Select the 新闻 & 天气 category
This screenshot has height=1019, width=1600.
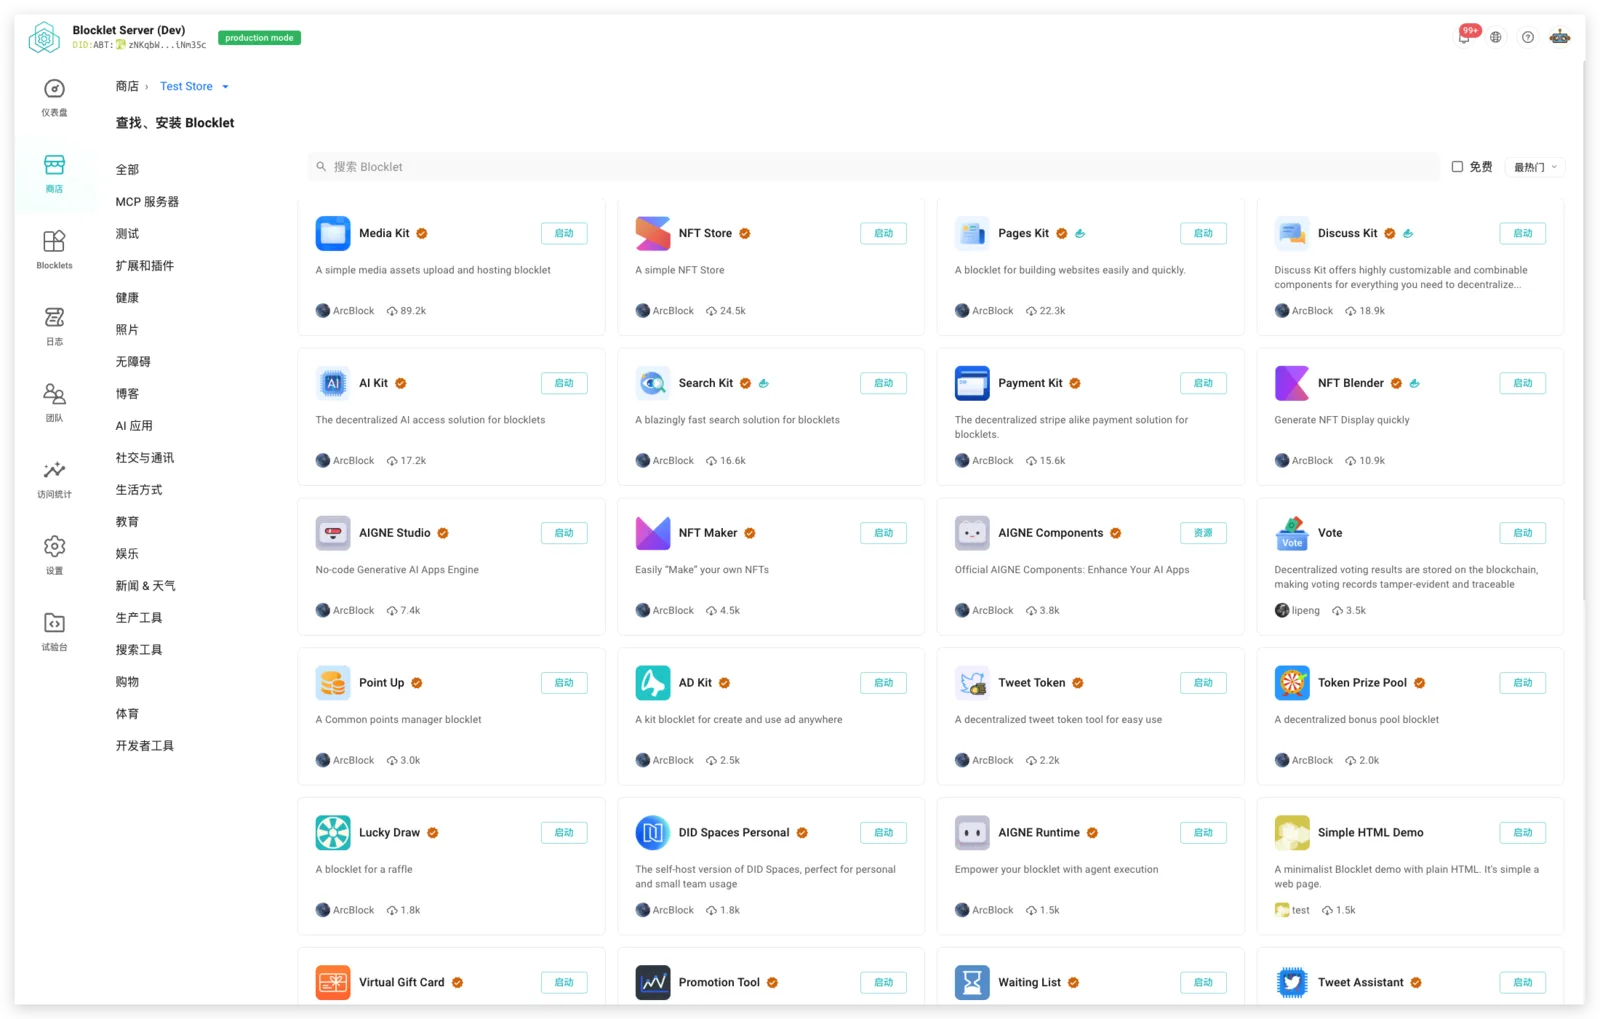(x=145, y=586)
